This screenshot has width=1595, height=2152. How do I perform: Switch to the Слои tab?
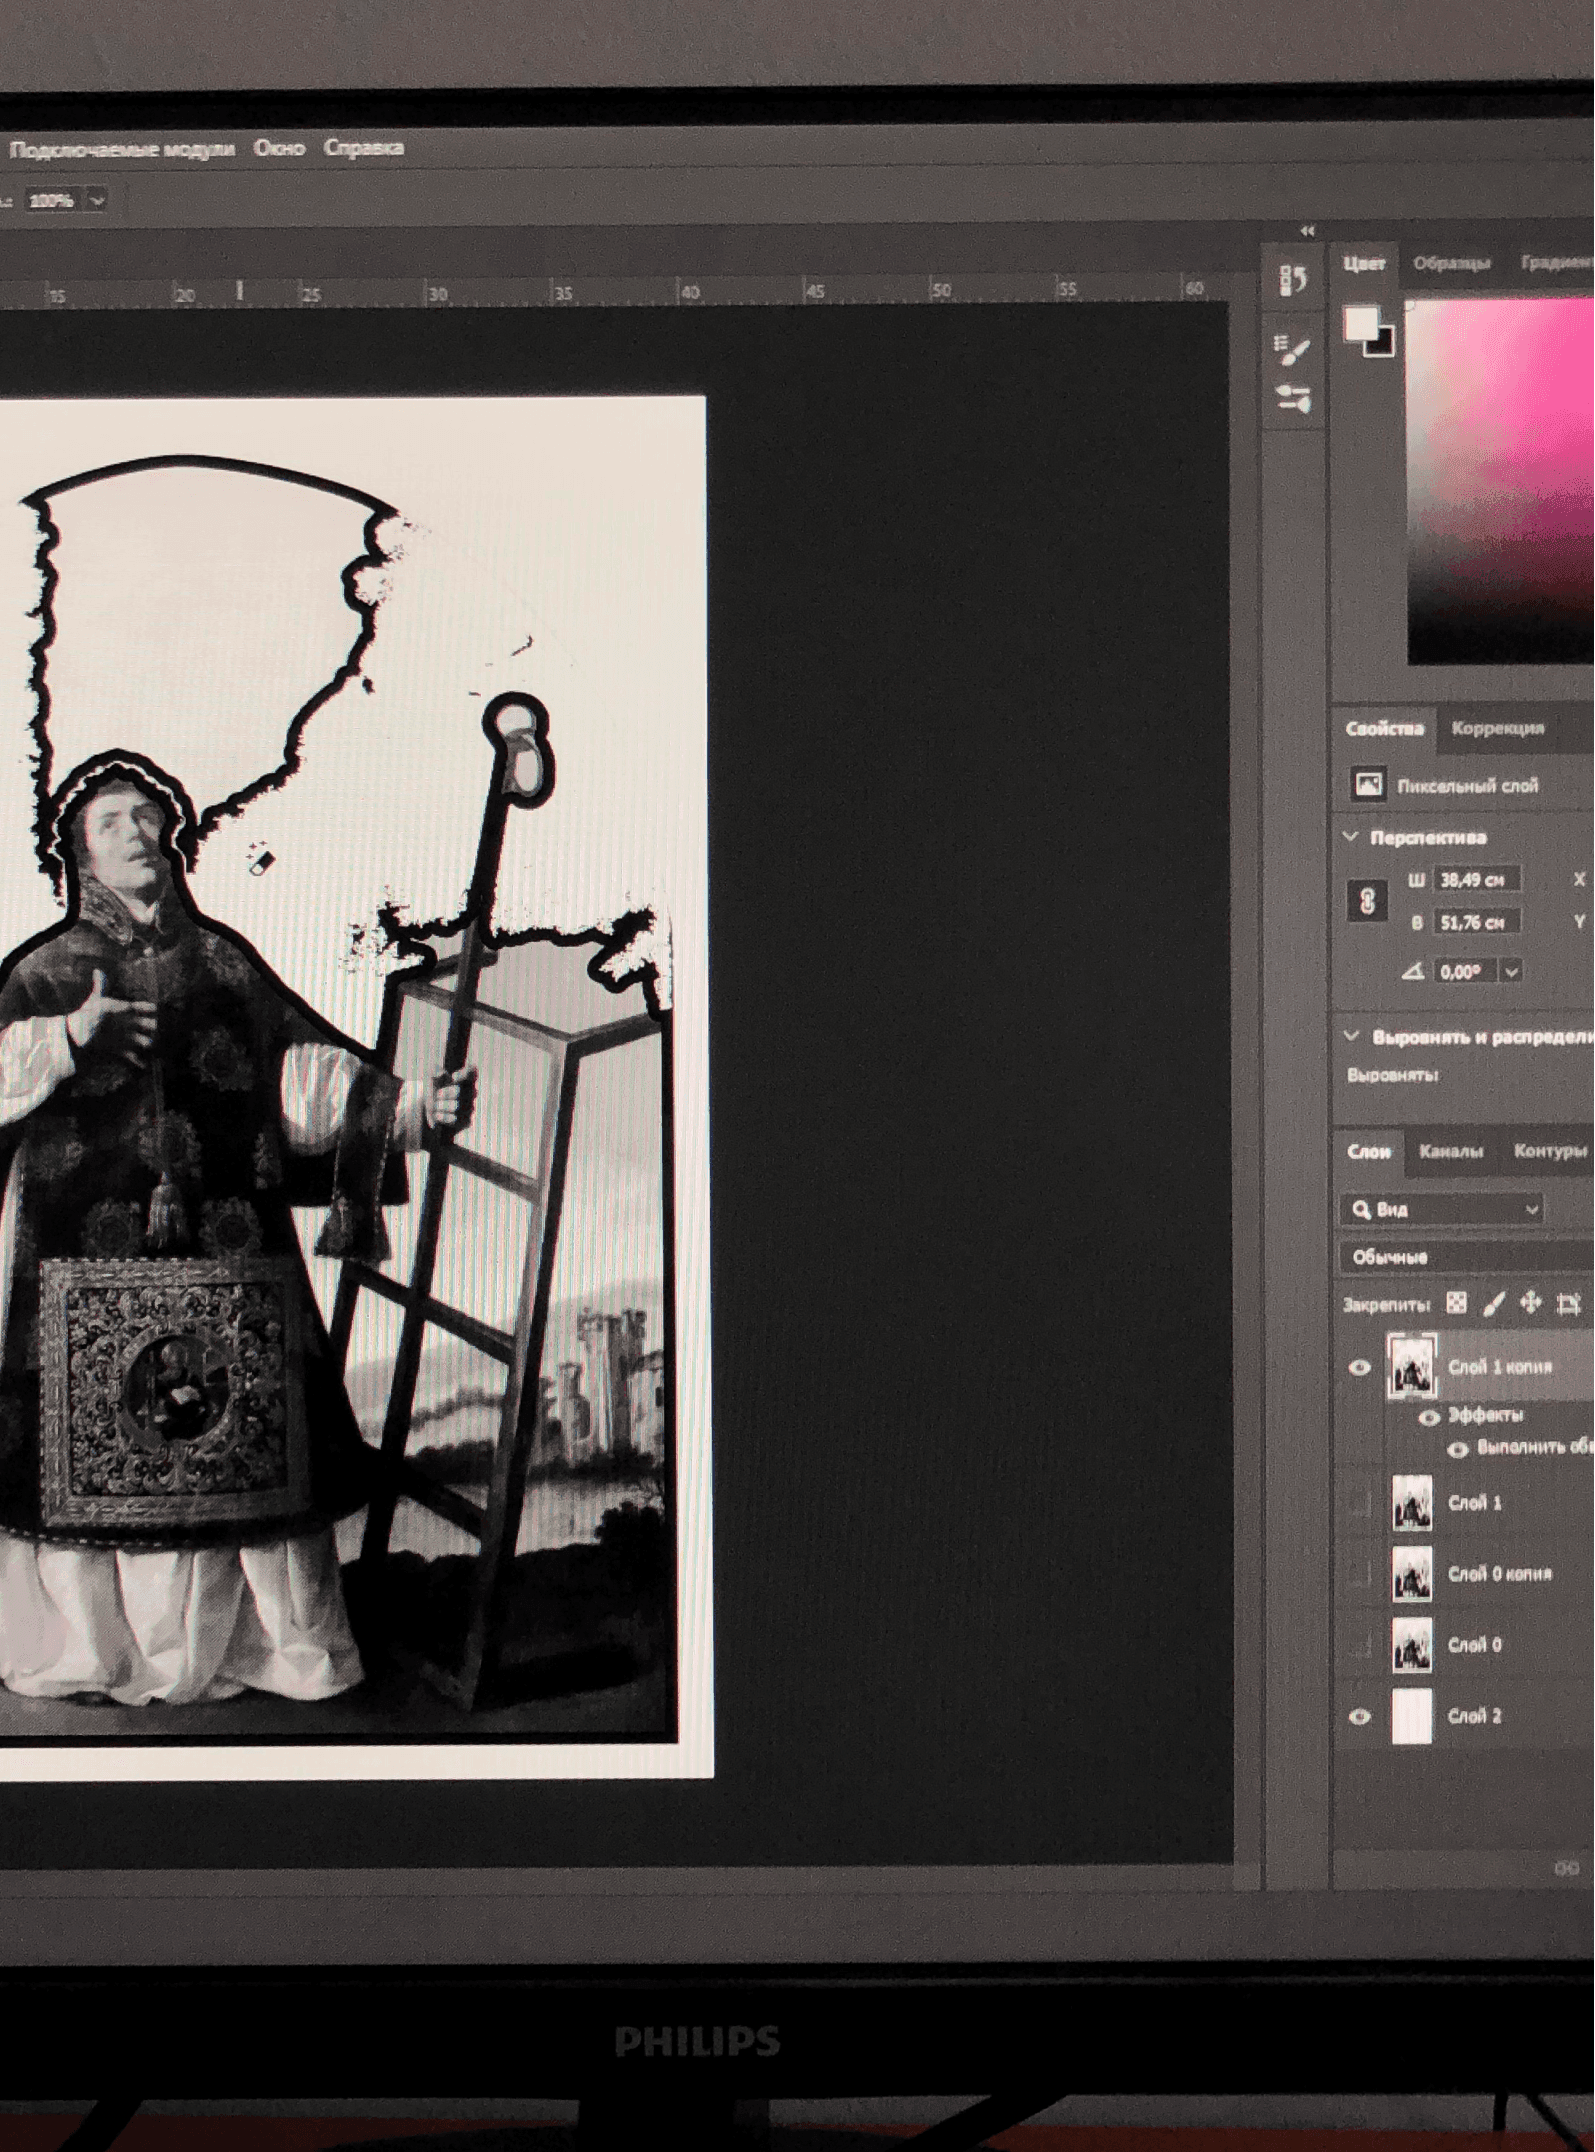tap(1368, 1152)
